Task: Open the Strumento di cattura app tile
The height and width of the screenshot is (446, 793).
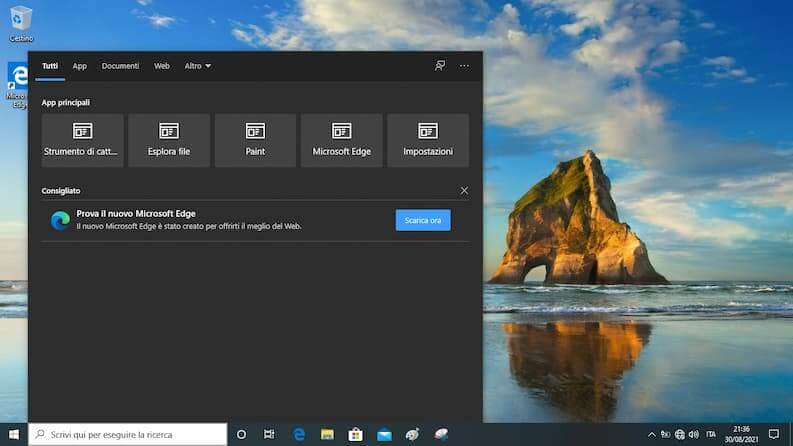Action: click(82, 140)
